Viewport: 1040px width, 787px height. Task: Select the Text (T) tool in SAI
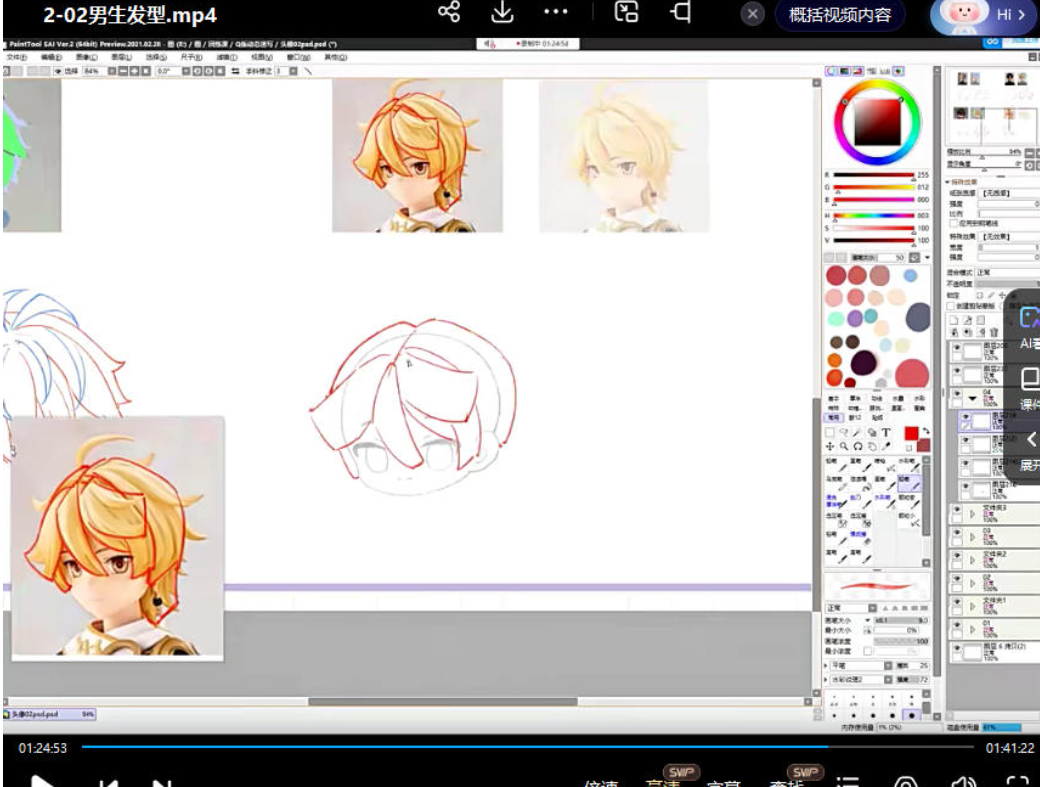(885, 432)
